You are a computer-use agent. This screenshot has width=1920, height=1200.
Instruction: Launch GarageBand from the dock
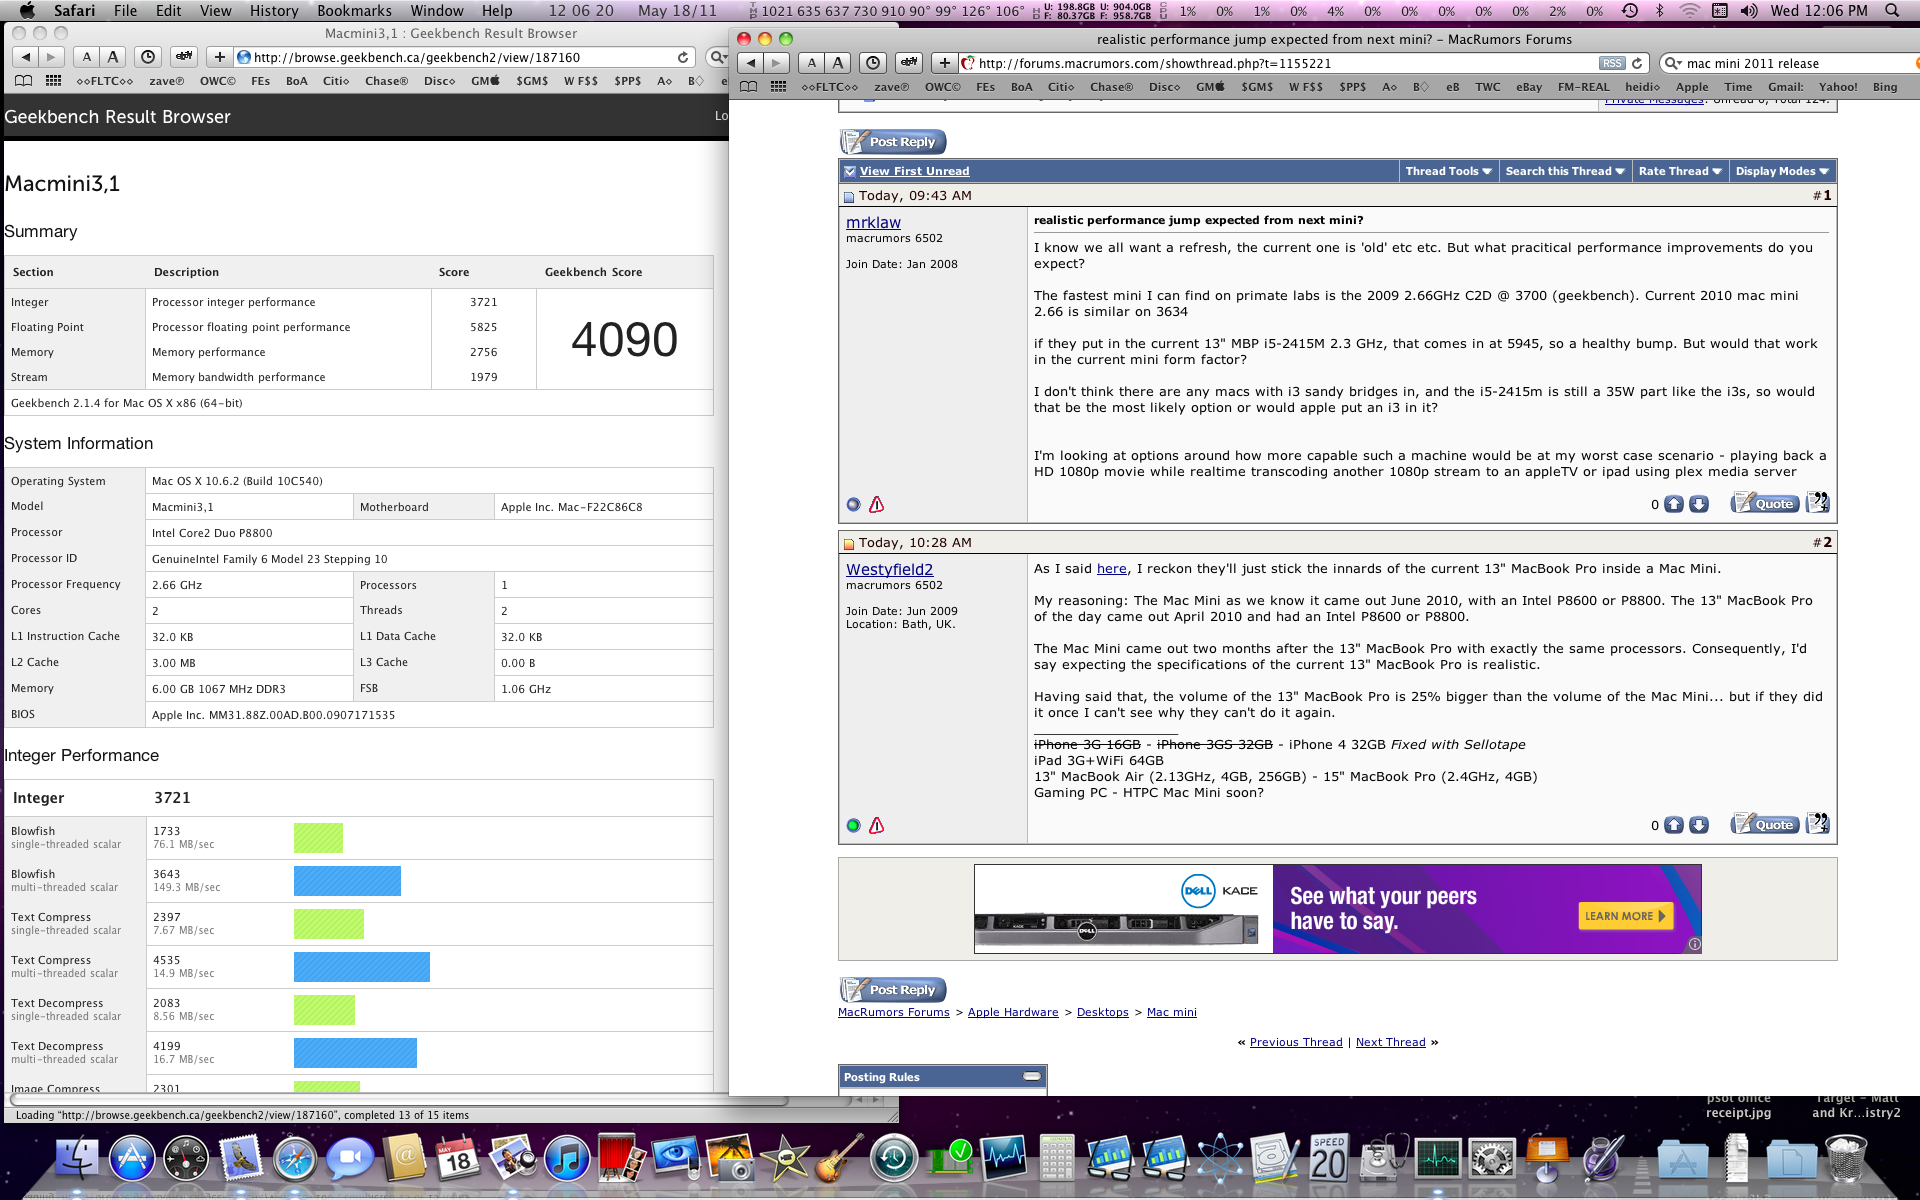point(838,1160)
